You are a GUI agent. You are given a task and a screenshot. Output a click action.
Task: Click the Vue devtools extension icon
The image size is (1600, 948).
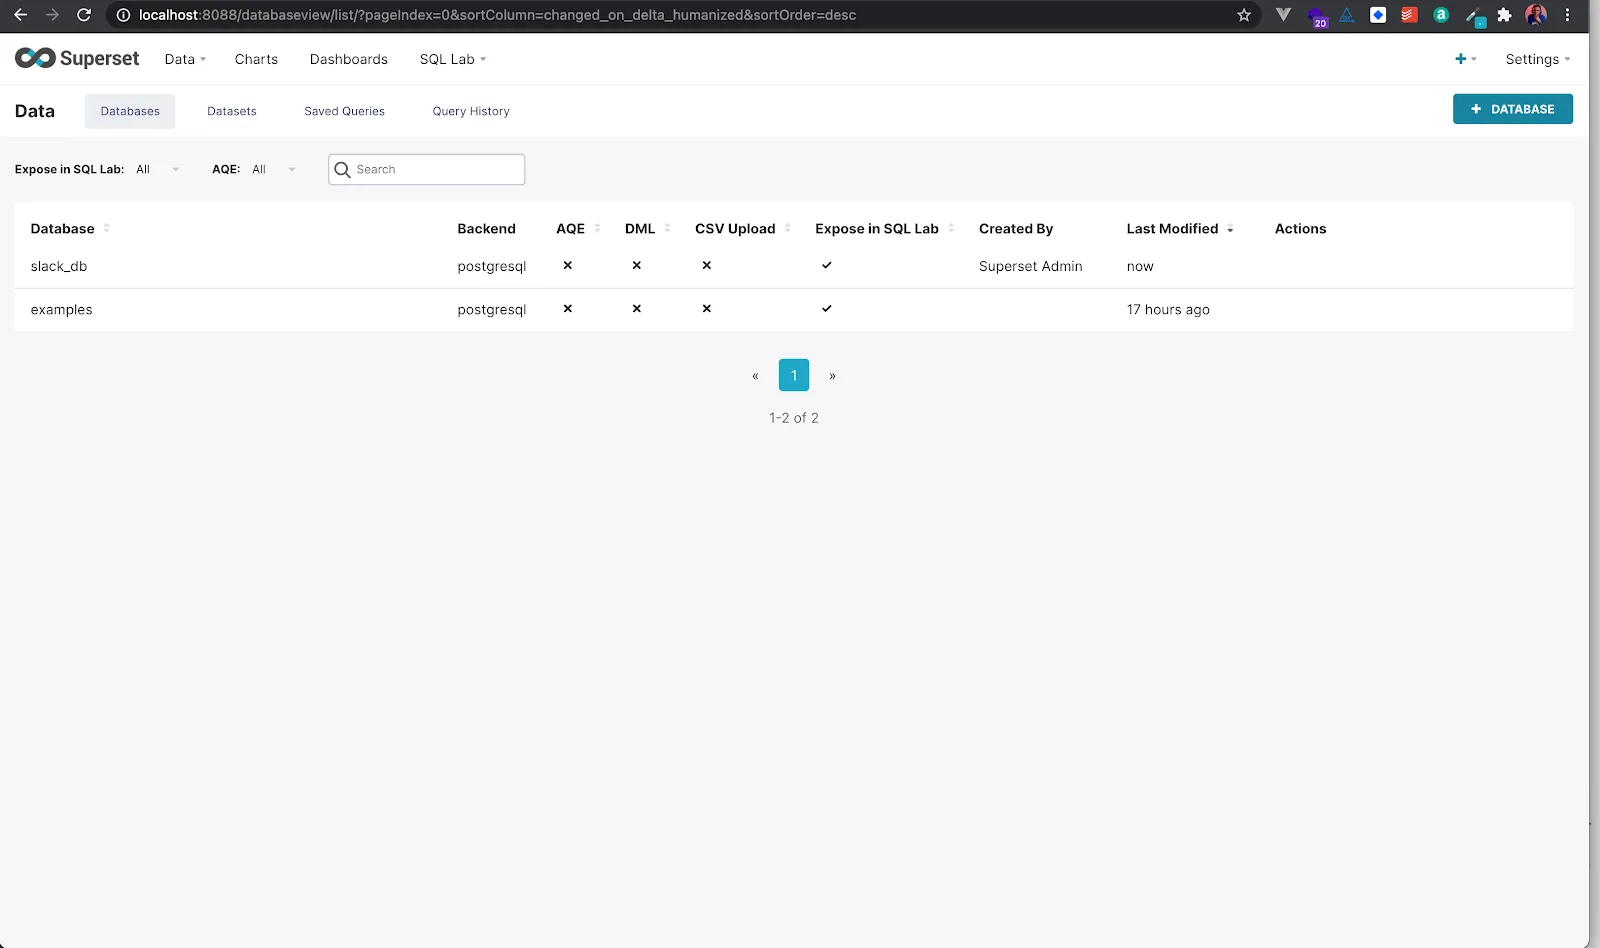pyautogui.click(x=1284, y=15)
